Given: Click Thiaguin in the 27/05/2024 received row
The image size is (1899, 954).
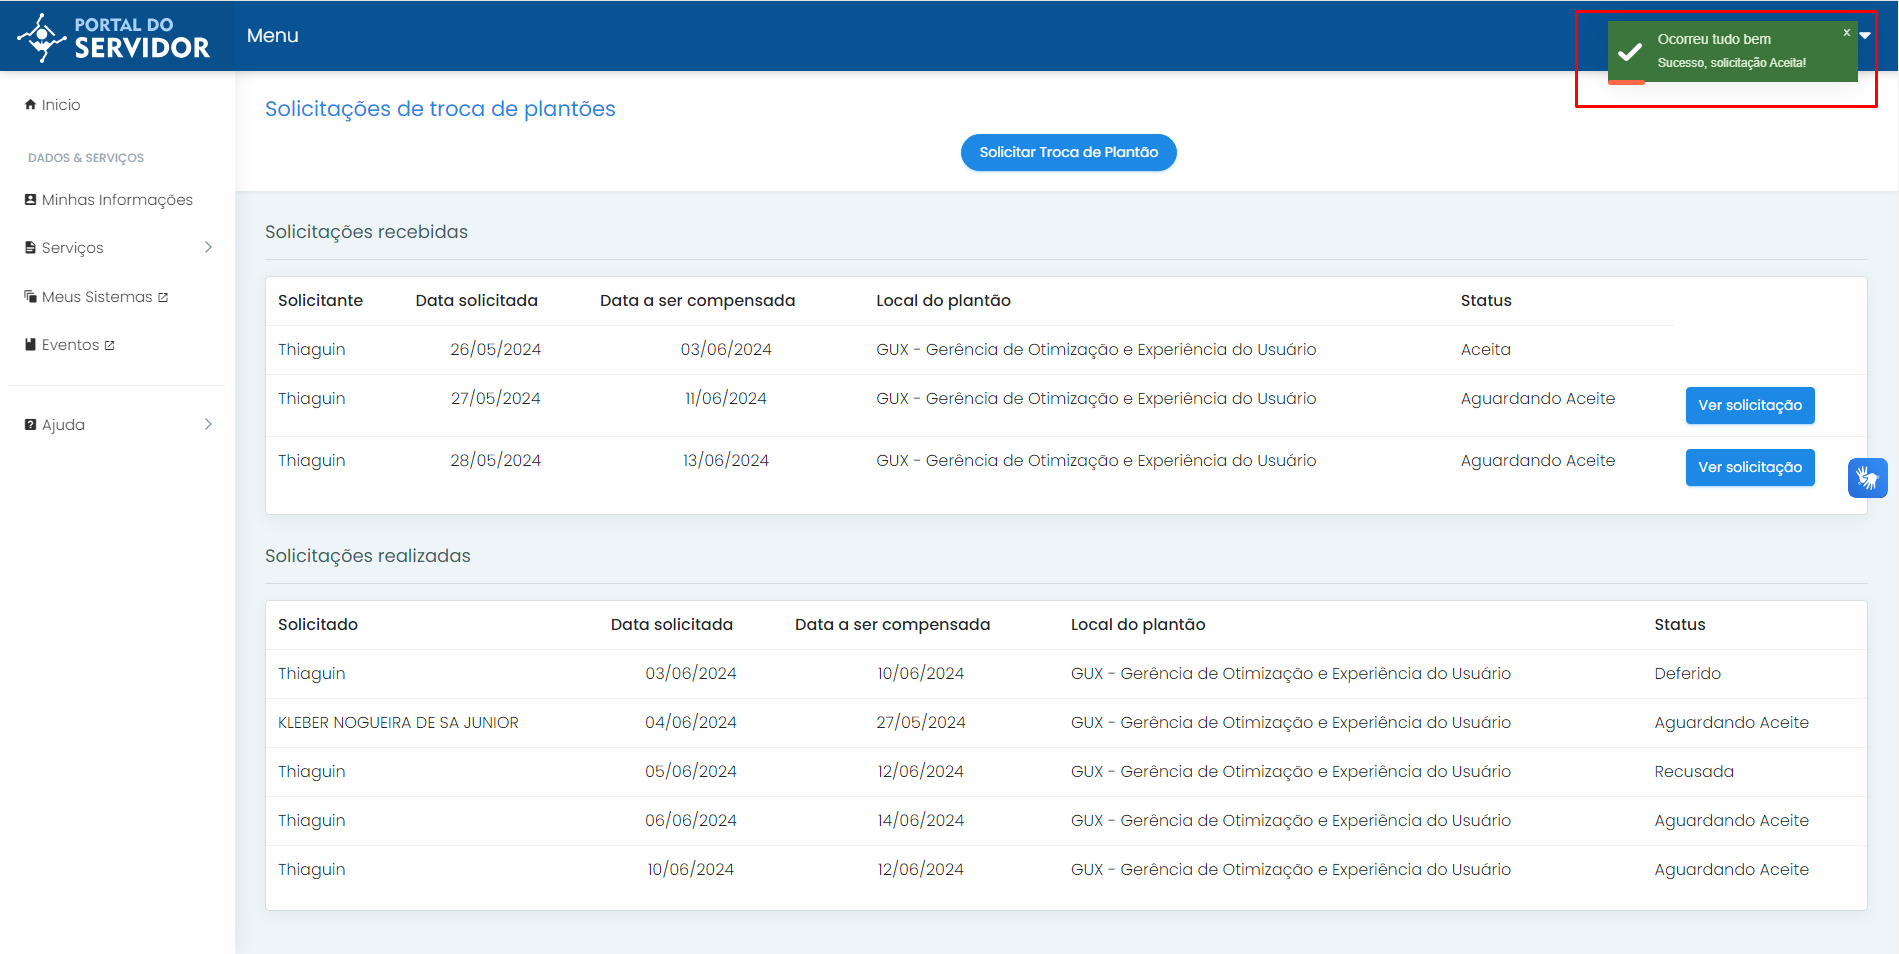Looking at the screenshot, I should (x=312, y=399).
